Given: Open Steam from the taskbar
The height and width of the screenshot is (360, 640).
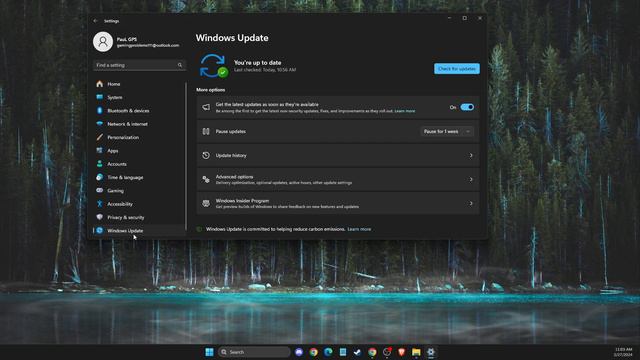Looking at the screenshot, I should [358, 352].
